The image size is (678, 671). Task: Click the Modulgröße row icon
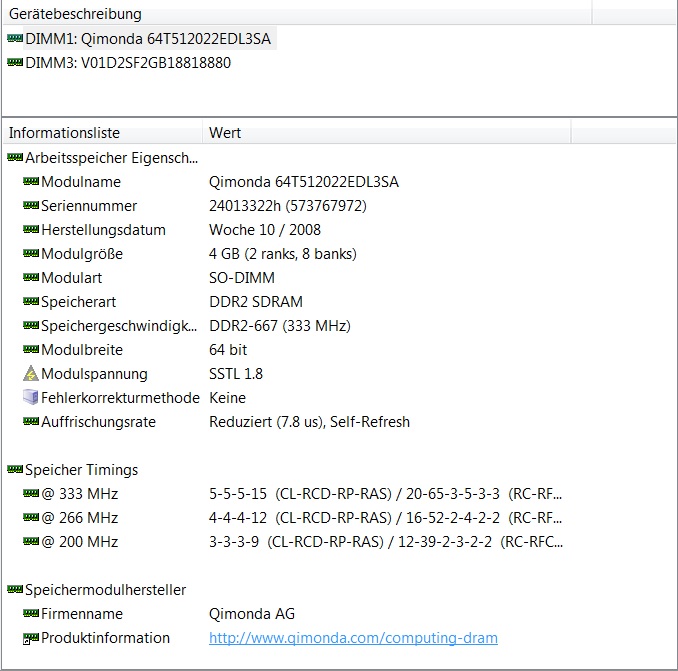click(x=31, y=253)
